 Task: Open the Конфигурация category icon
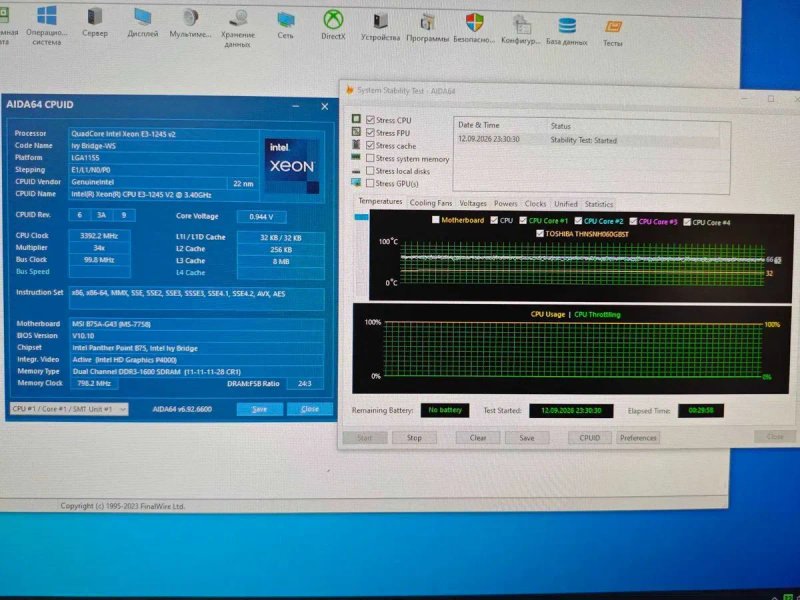click(x=521, y=24)
